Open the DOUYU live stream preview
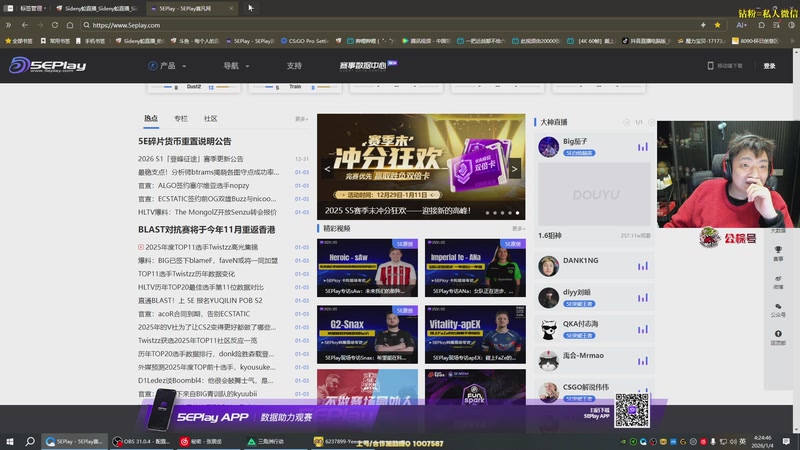Screen dimensions: 800x450 pyautogui.click(x=594, y=194)
